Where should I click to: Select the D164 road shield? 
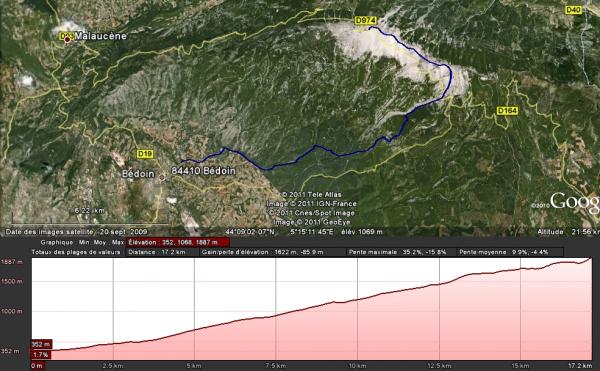(507, 111)
